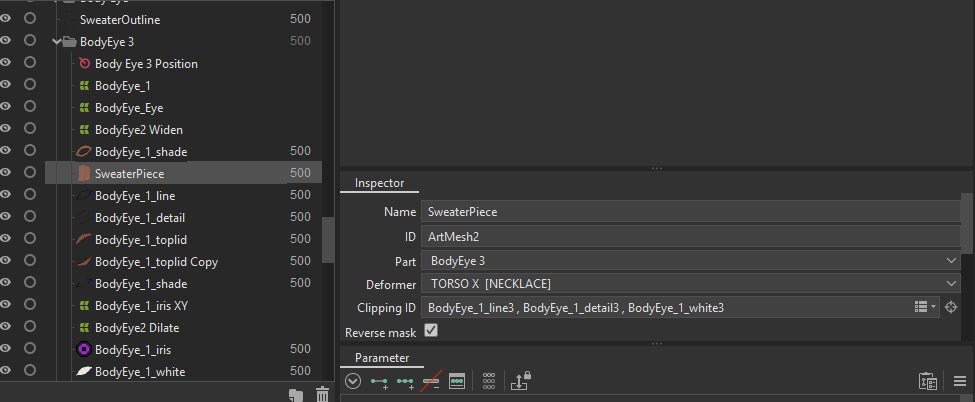Toggle the lock circle on SweaterPiece row
The height and width of the screenshot is (402, 975).
(x=30, y=172)
